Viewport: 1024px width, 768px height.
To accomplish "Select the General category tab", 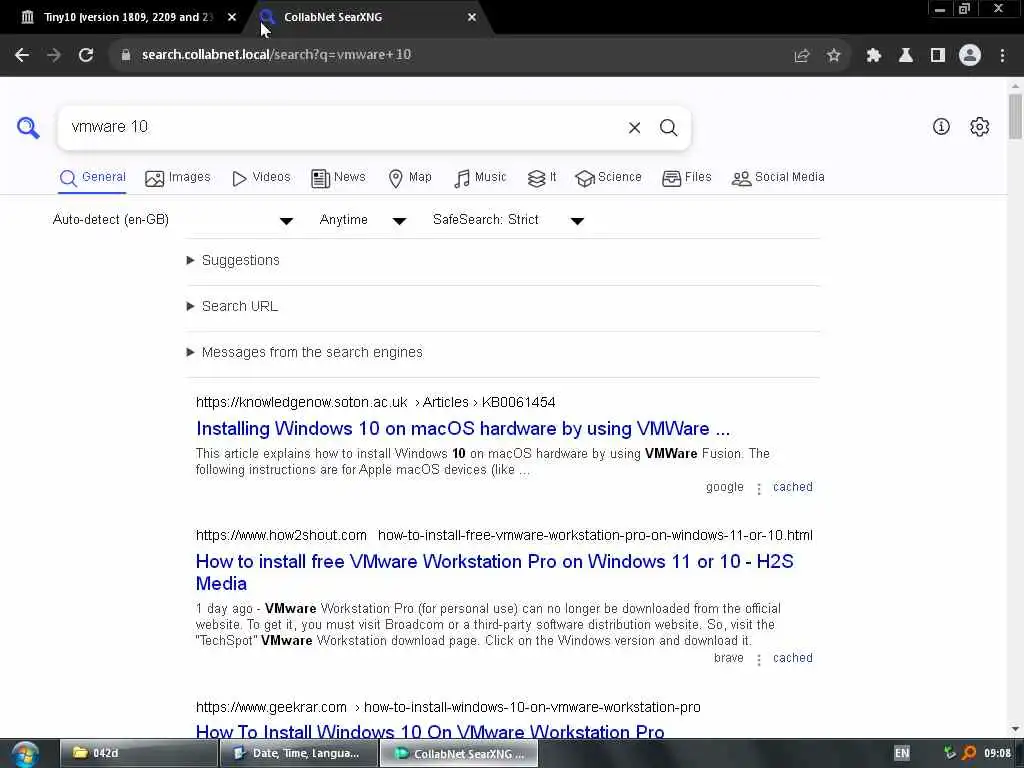I will [92, 177].
